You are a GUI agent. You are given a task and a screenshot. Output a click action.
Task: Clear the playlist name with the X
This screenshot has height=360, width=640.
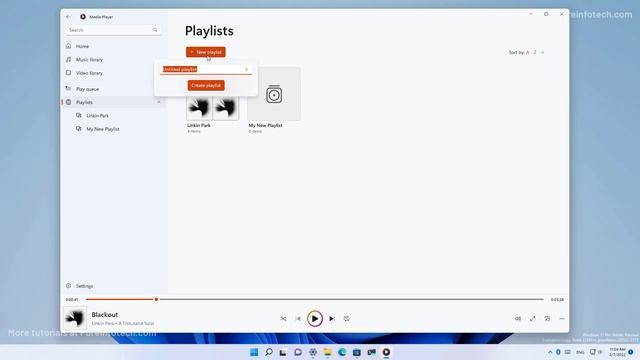coord(247,69)
